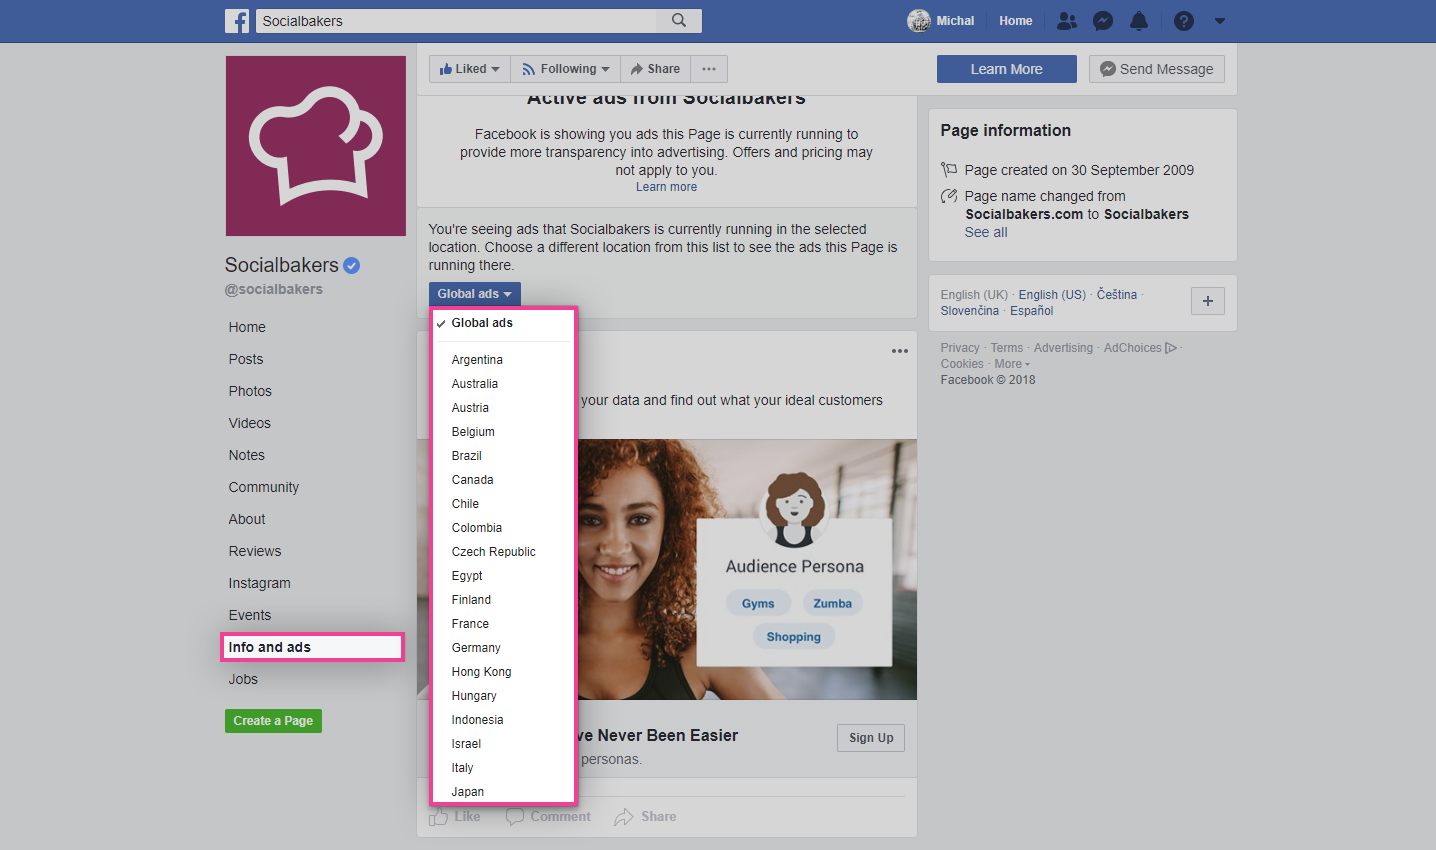Focus the search field containing Socialbakers
This screenshot has height=850, width=1436.
pos(456,21)
